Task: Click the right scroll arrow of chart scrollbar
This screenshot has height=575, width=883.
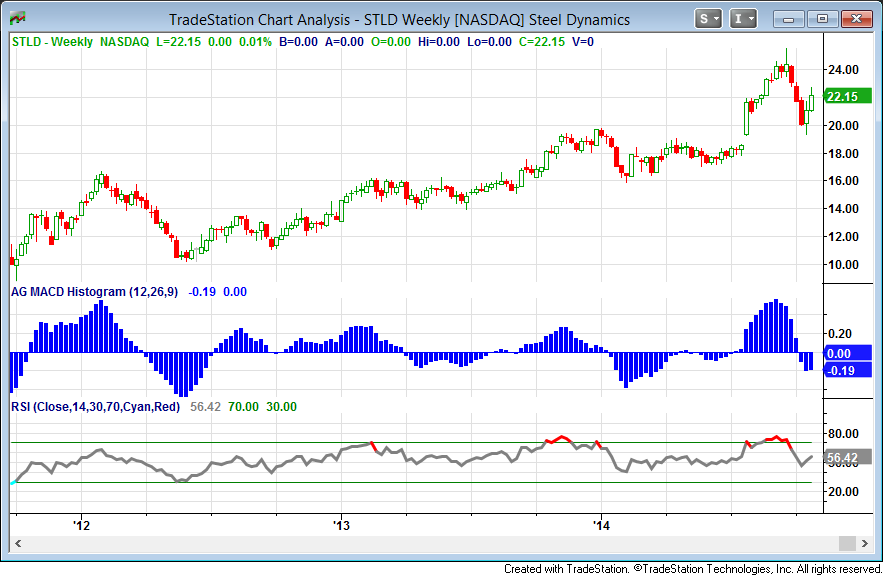Action: tap(864, 543)
